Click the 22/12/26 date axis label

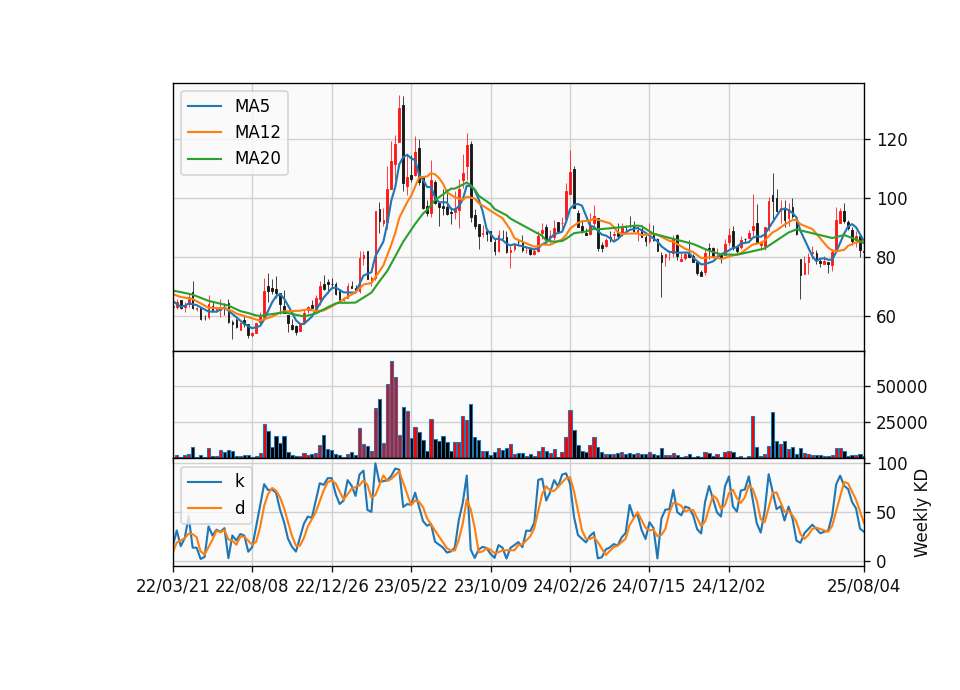(332, 586)
